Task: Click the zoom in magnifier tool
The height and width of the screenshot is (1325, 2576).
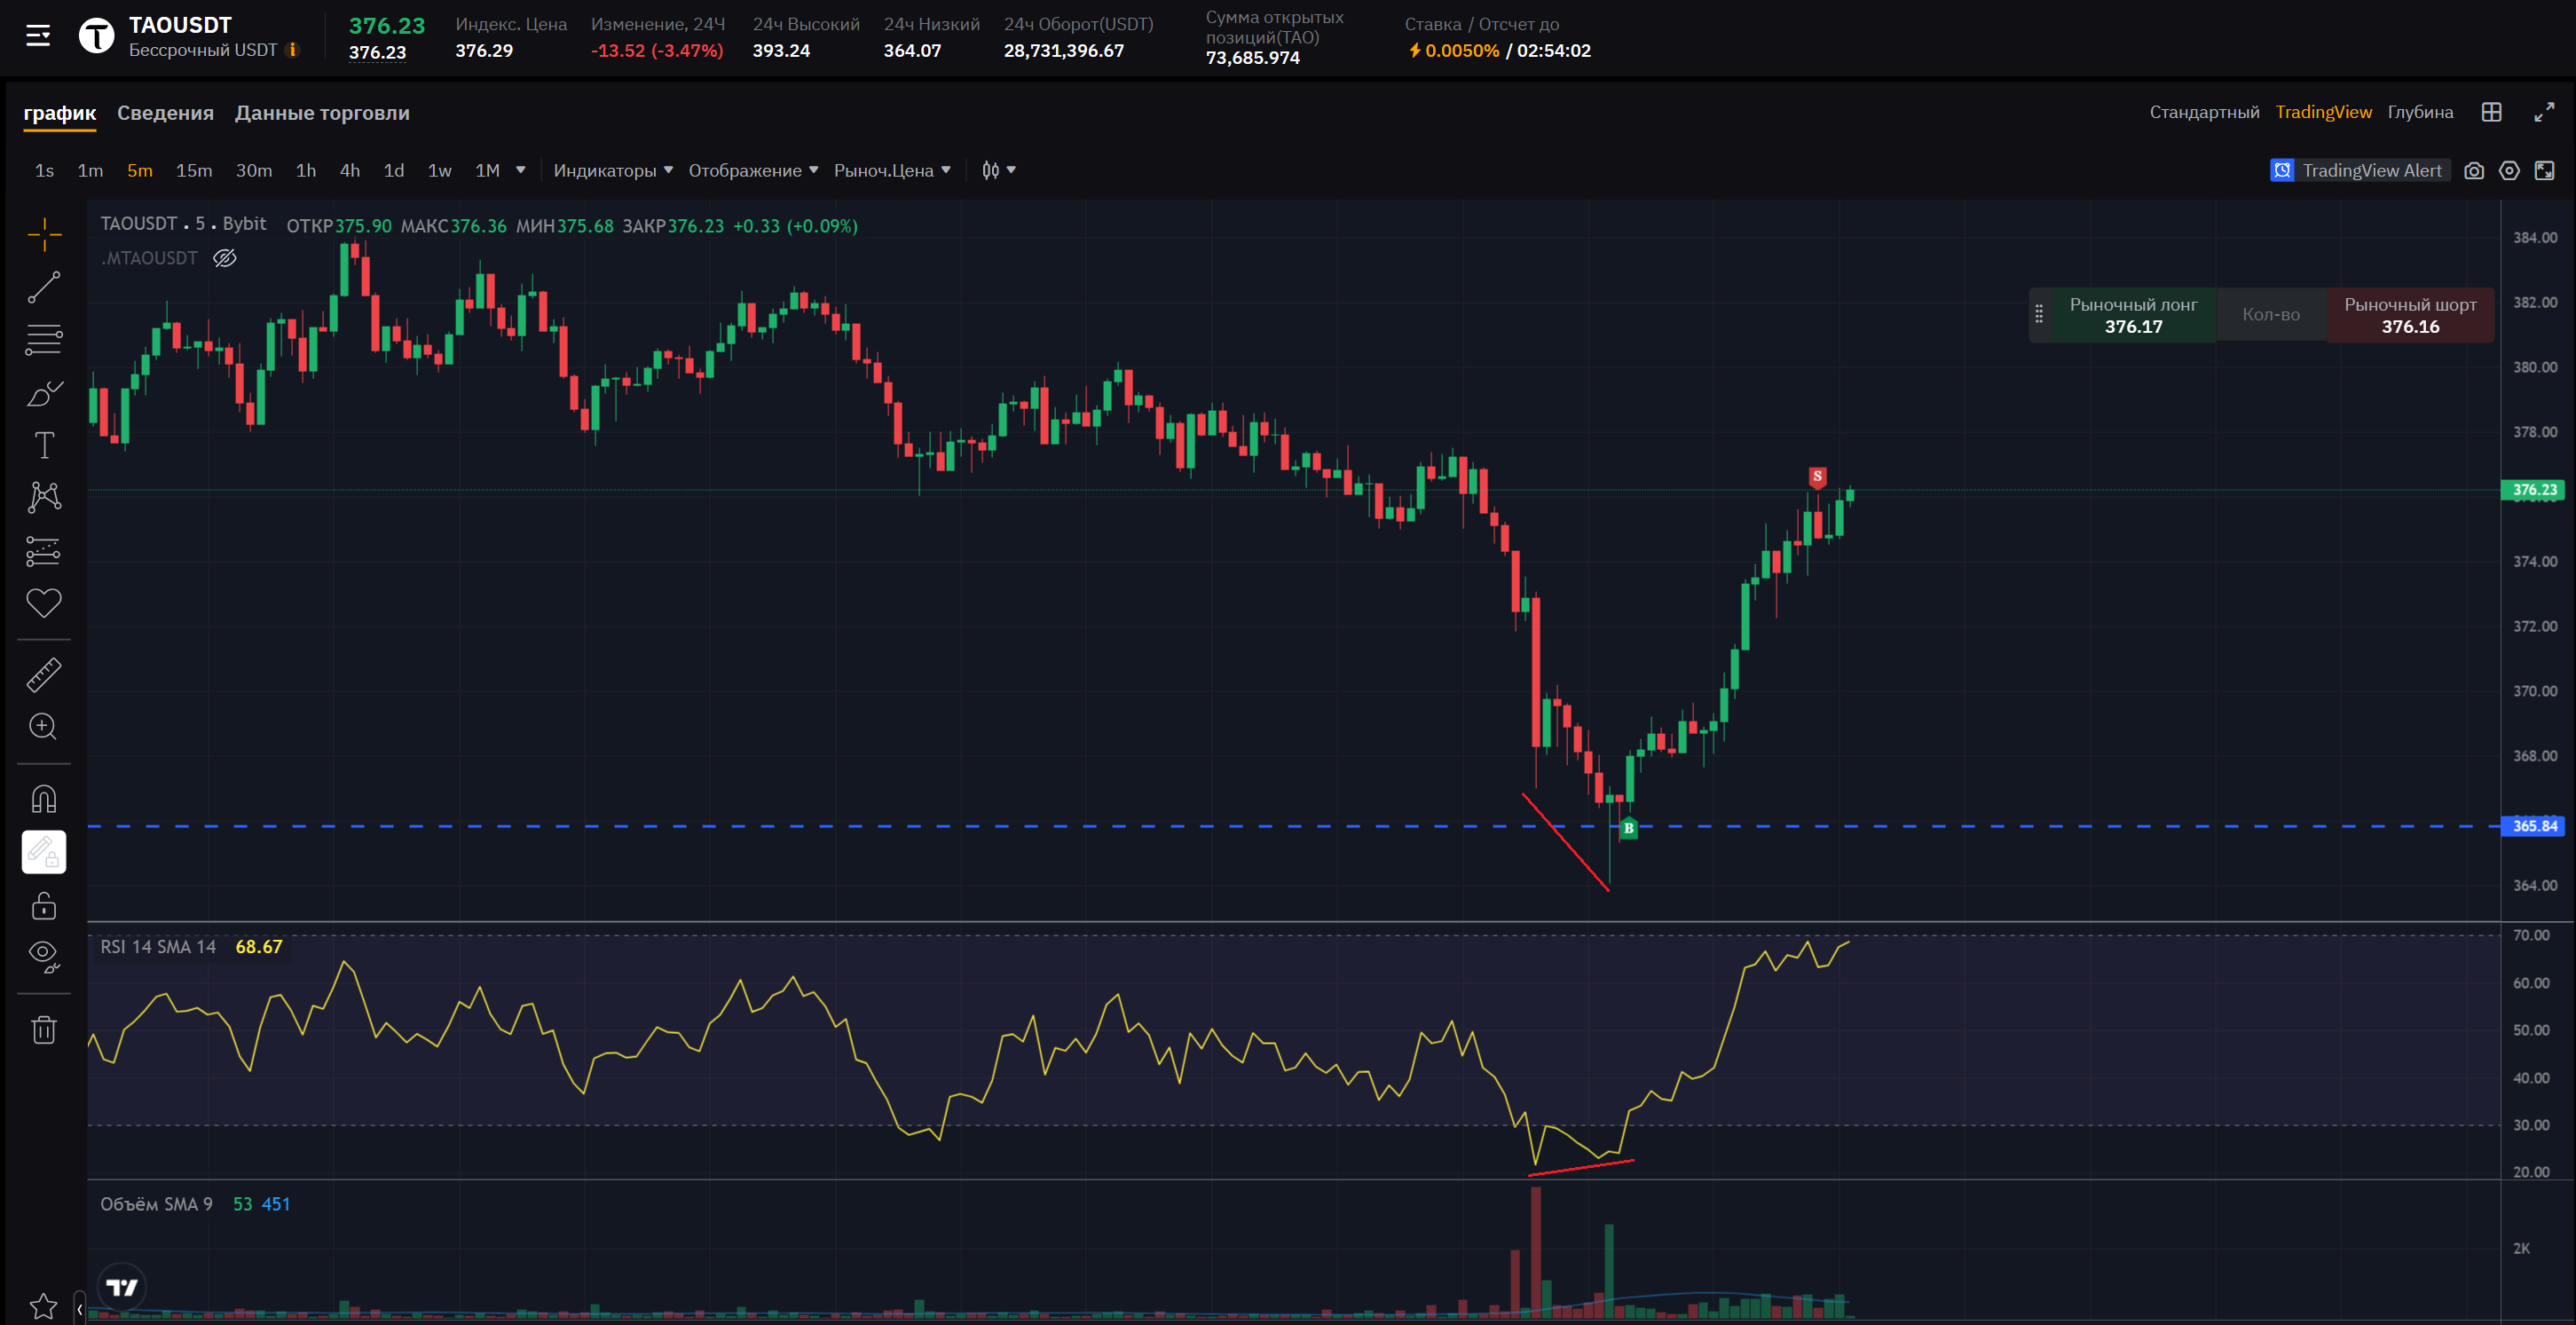Action: [44, 726]
